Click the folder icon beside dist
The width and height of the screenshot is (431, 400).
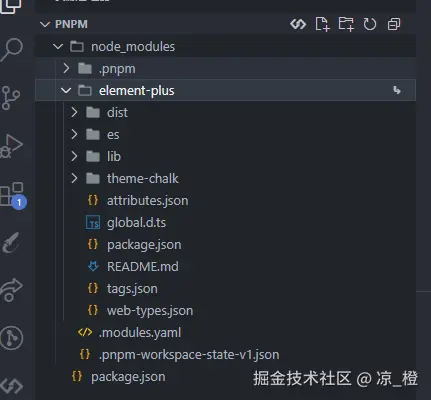pos(93,112)
